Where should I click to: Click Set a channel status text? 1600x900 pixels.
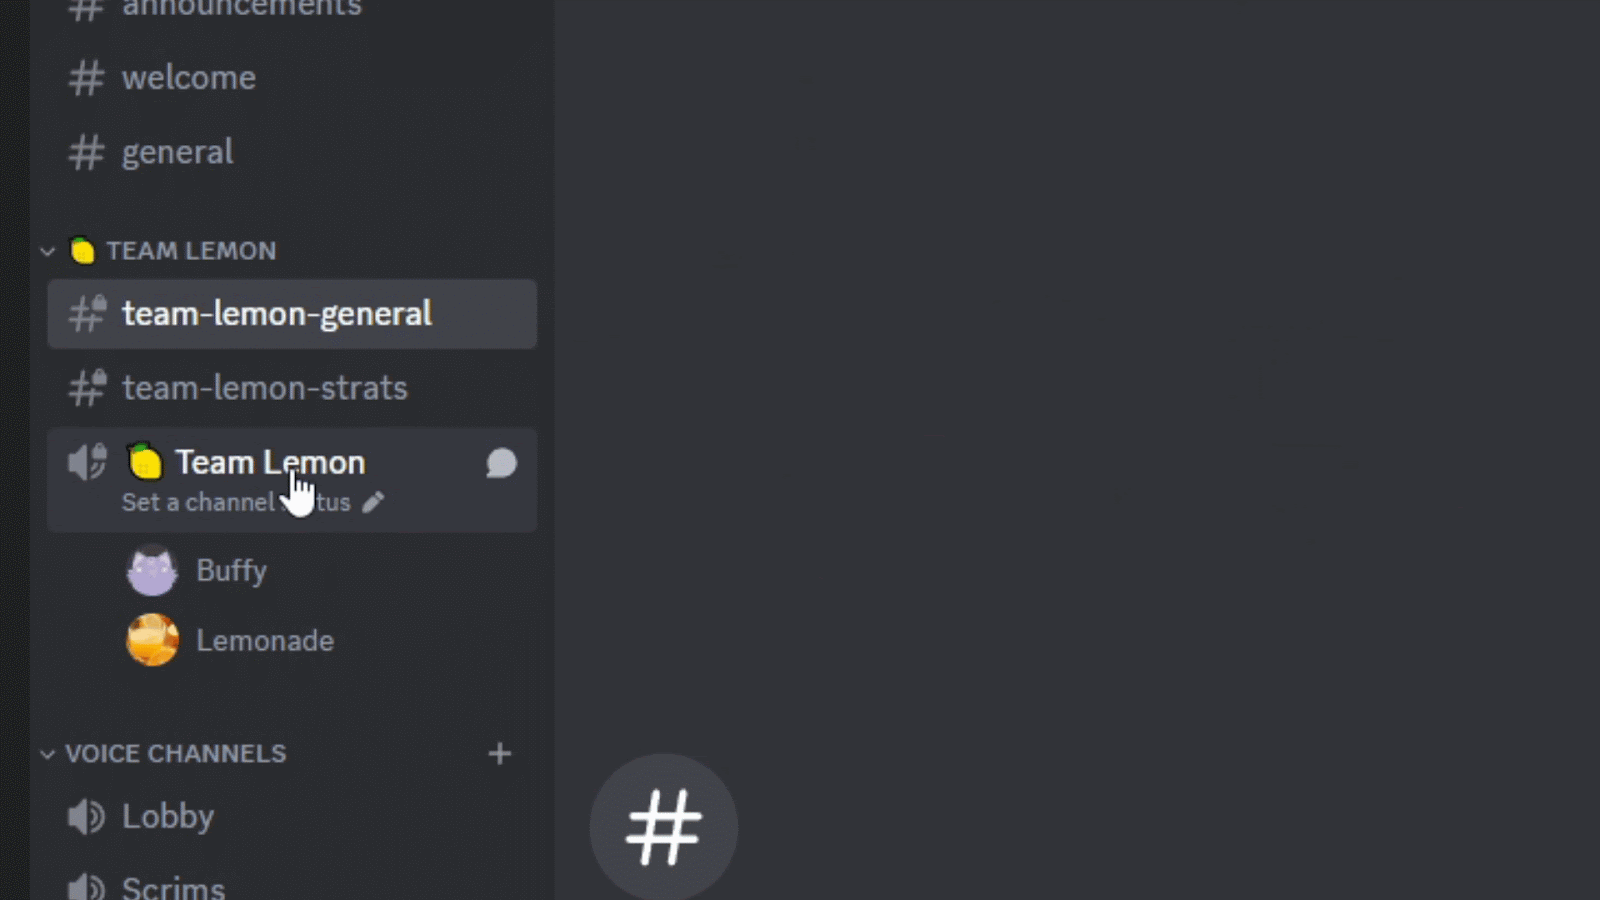pos(236,502)
